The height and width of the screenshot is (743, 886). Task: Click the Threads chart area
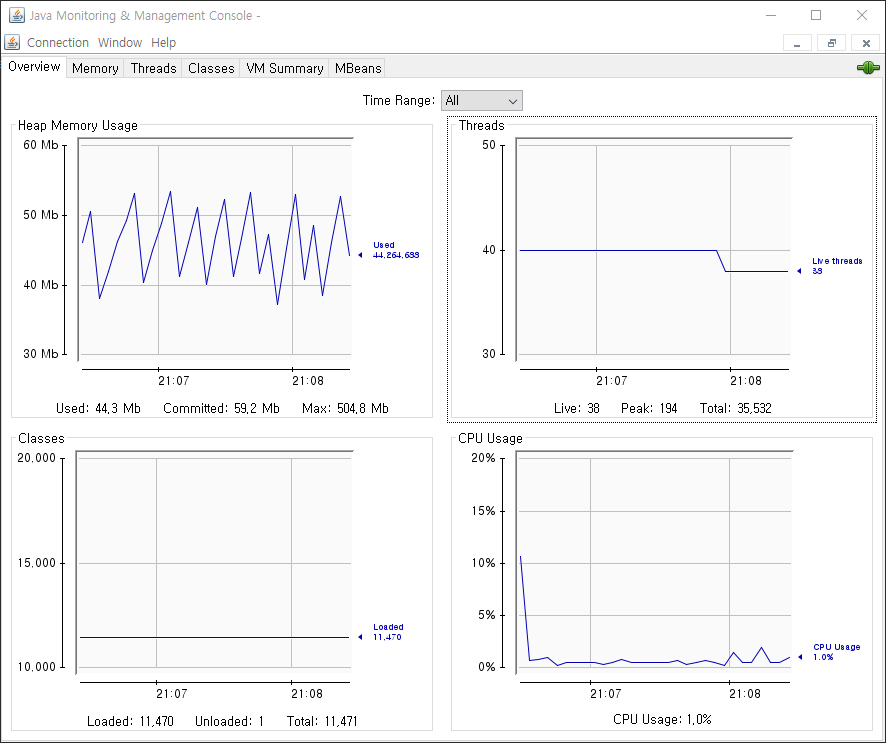click(654, 249)
